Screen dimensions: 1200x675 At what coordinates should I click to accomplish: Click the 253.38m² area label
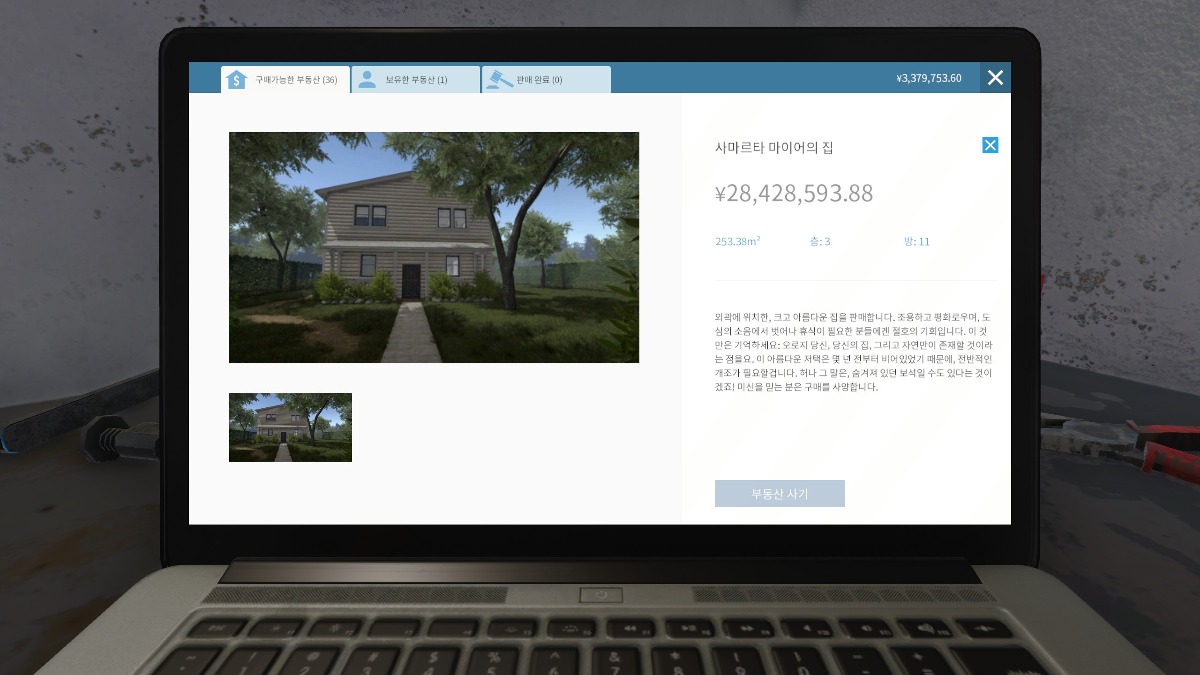pos(737,242)
